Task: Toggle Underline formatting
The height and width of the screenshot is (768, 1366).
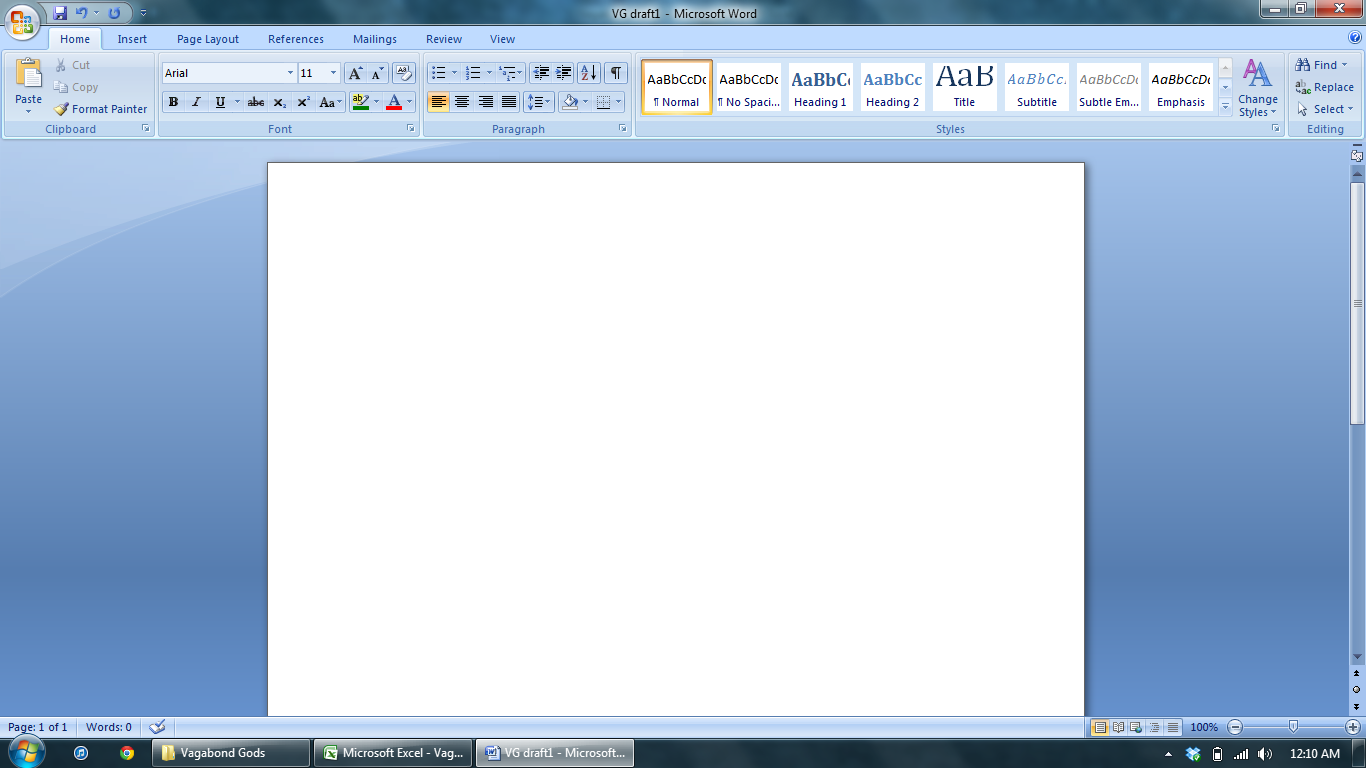Action: coord(220,102)
